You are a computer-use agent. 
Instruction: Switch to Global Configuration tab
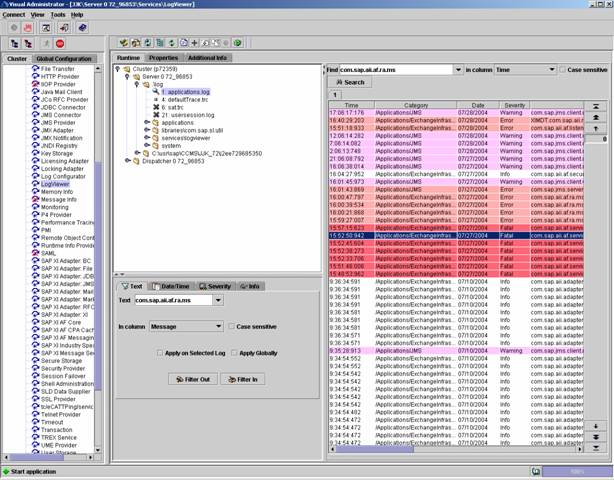click(x=64, y=59)
